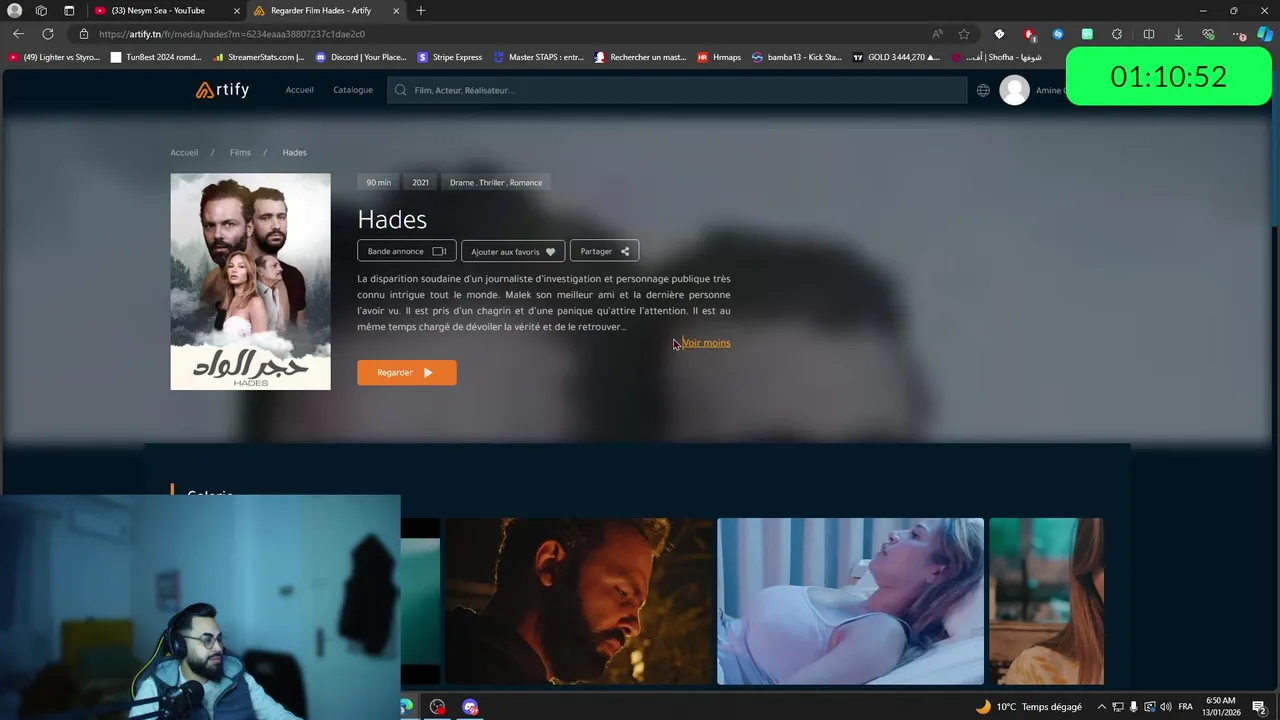This screenshot has width=1280, height=720.
Task: Activate read aloud icon in address bar
Action: (937, 34)
